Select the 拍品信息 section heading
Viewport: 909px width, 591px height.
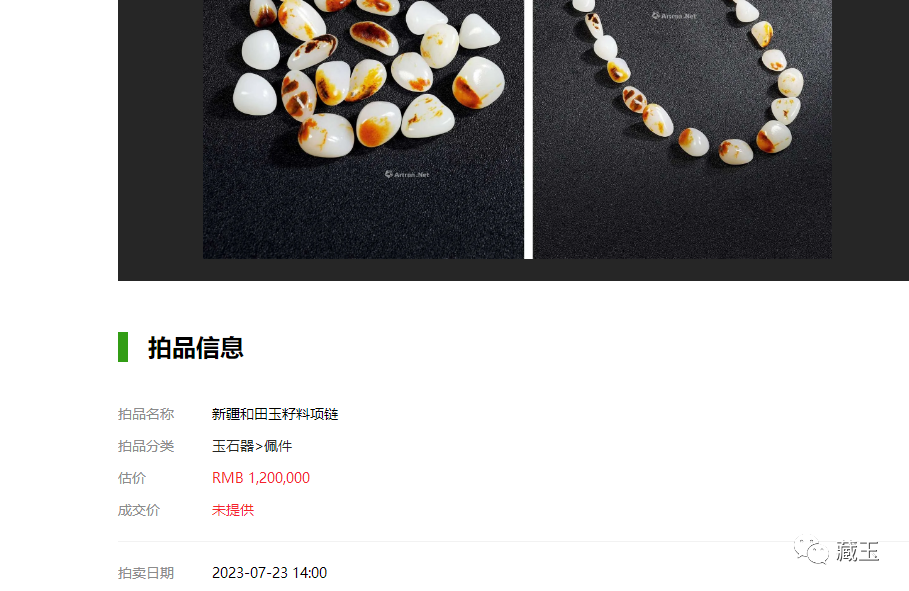coord(196,347)
